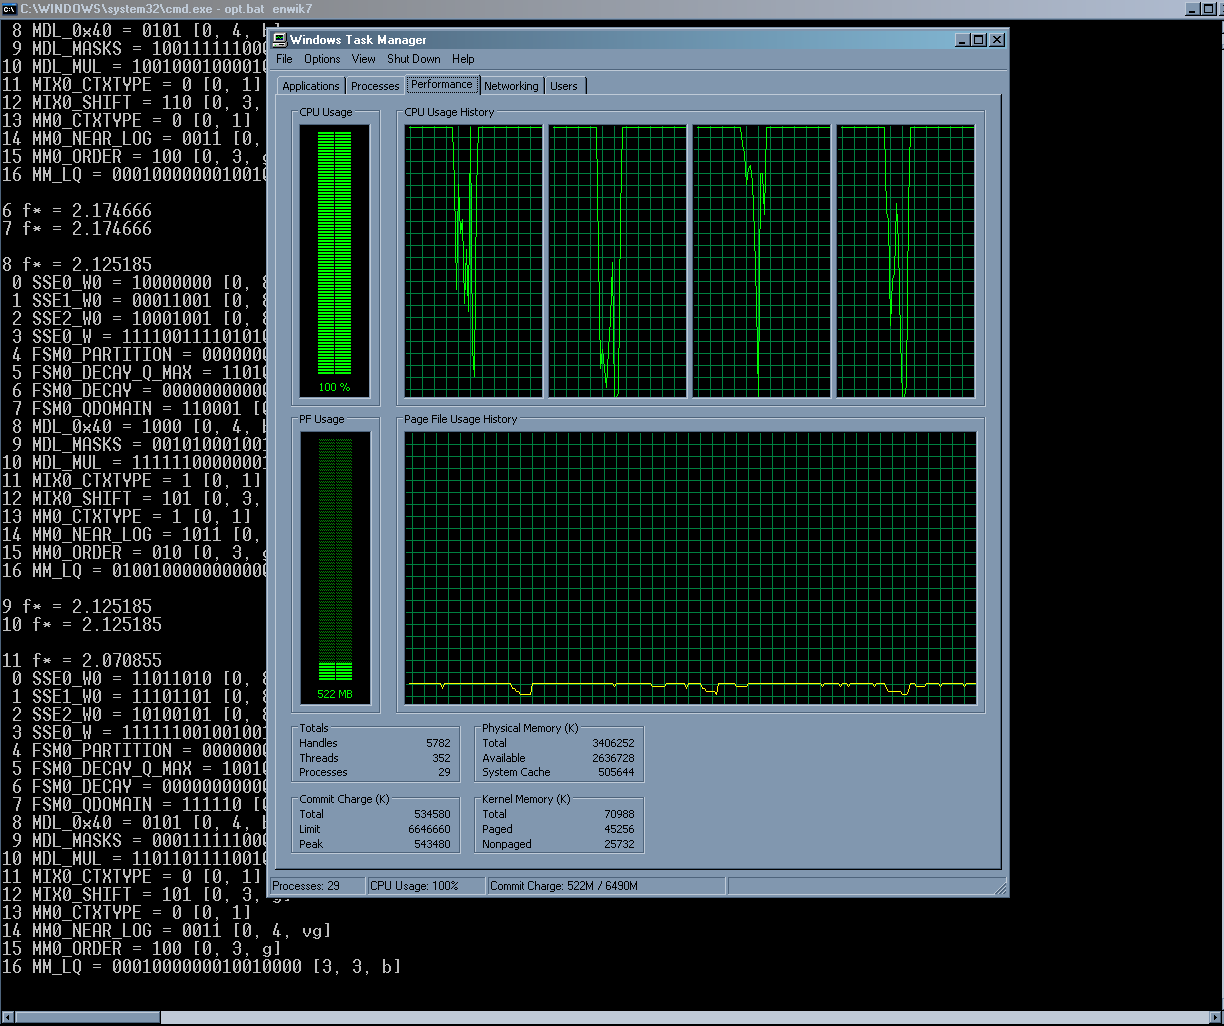The width and height of the screenshot is (1224, 1026).
Task: Open the Help menu
Action: 463,59
